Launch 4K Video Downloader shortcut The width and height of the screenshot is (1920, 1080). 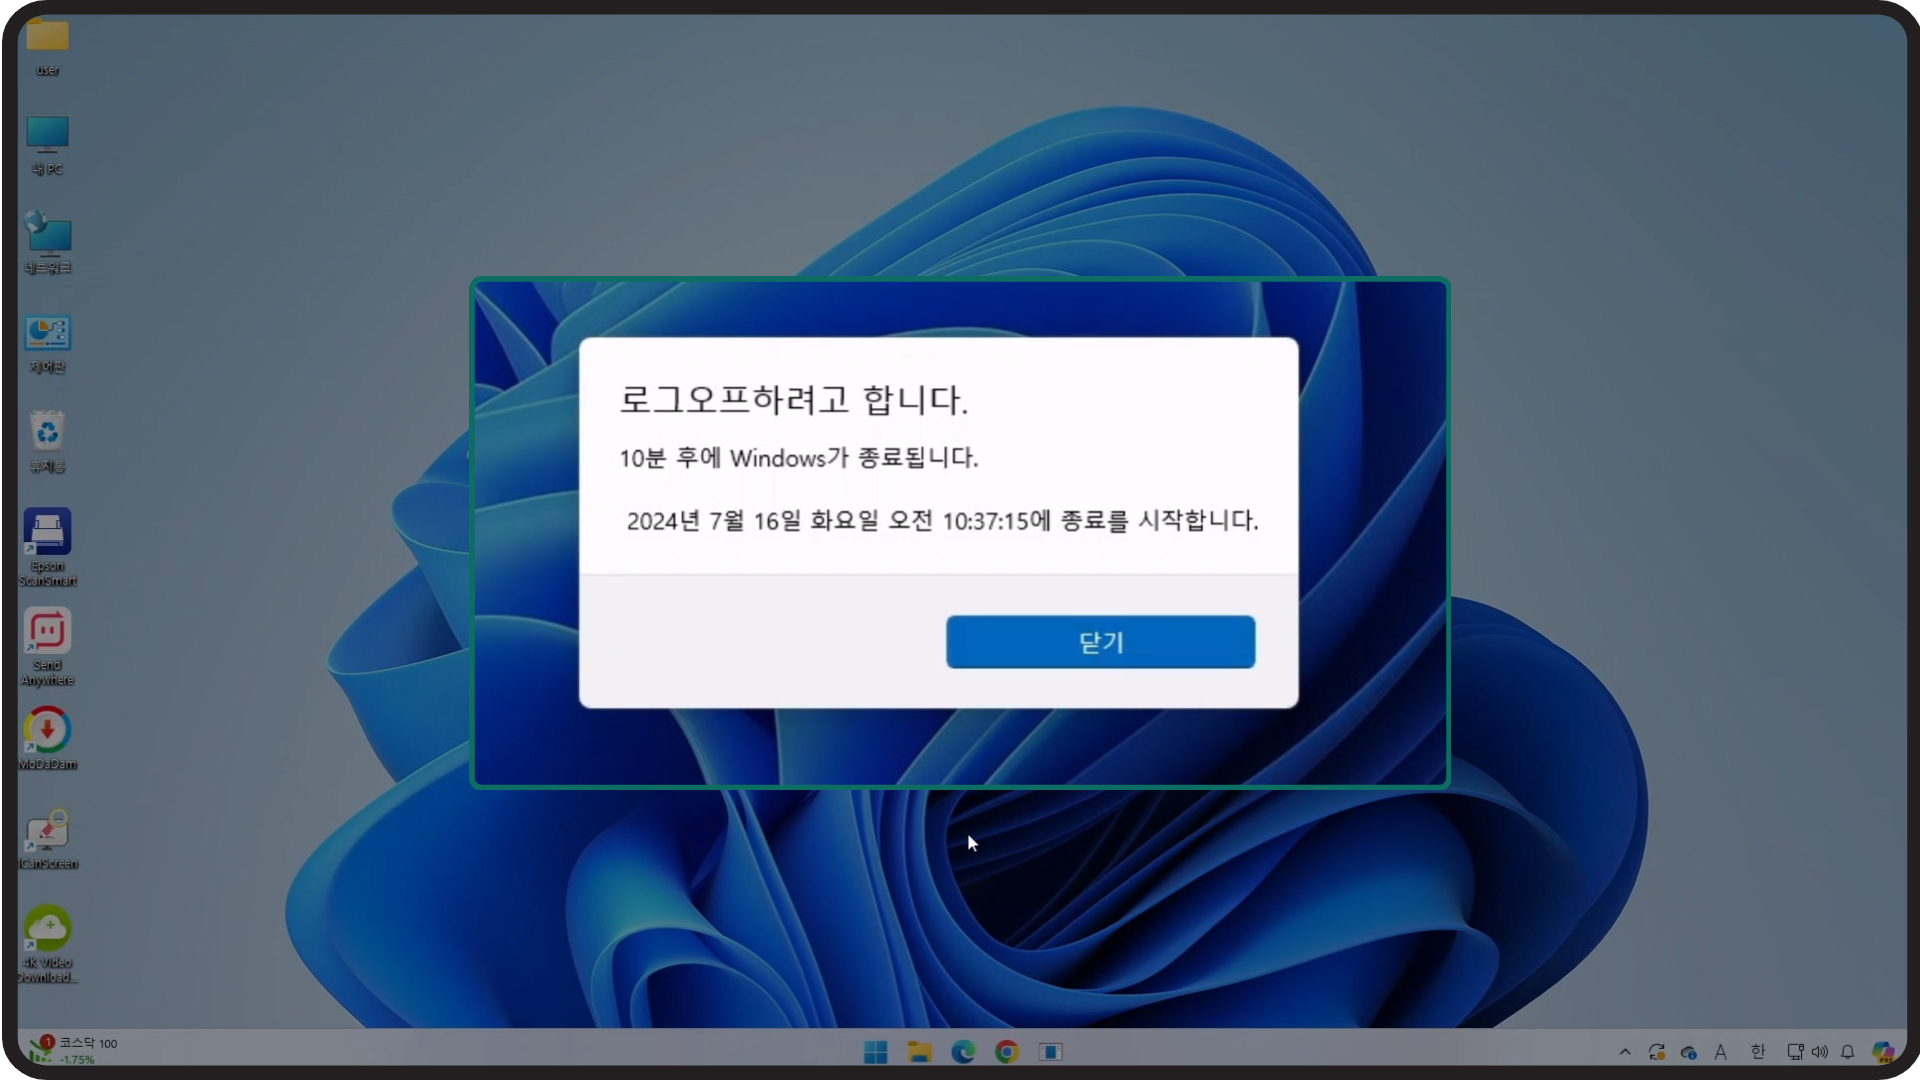point(47,929)
